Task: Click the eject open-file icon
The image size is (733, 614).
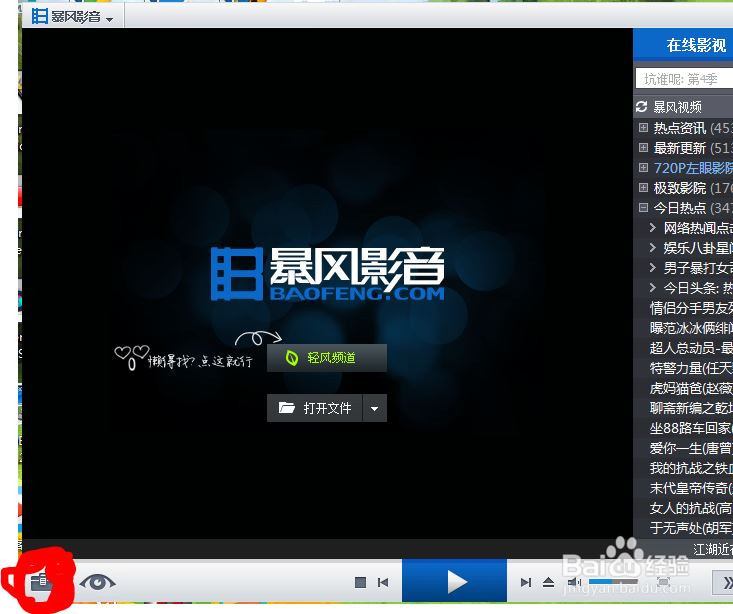Action: 548,582
